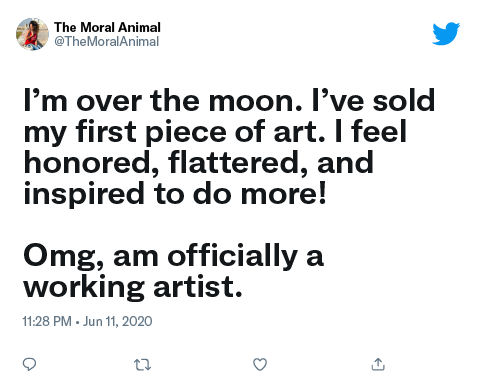Image resolution: width=480 pixels, height=391 pixels.
Task: Like the tweet with the heart icon
Action: 260,364
